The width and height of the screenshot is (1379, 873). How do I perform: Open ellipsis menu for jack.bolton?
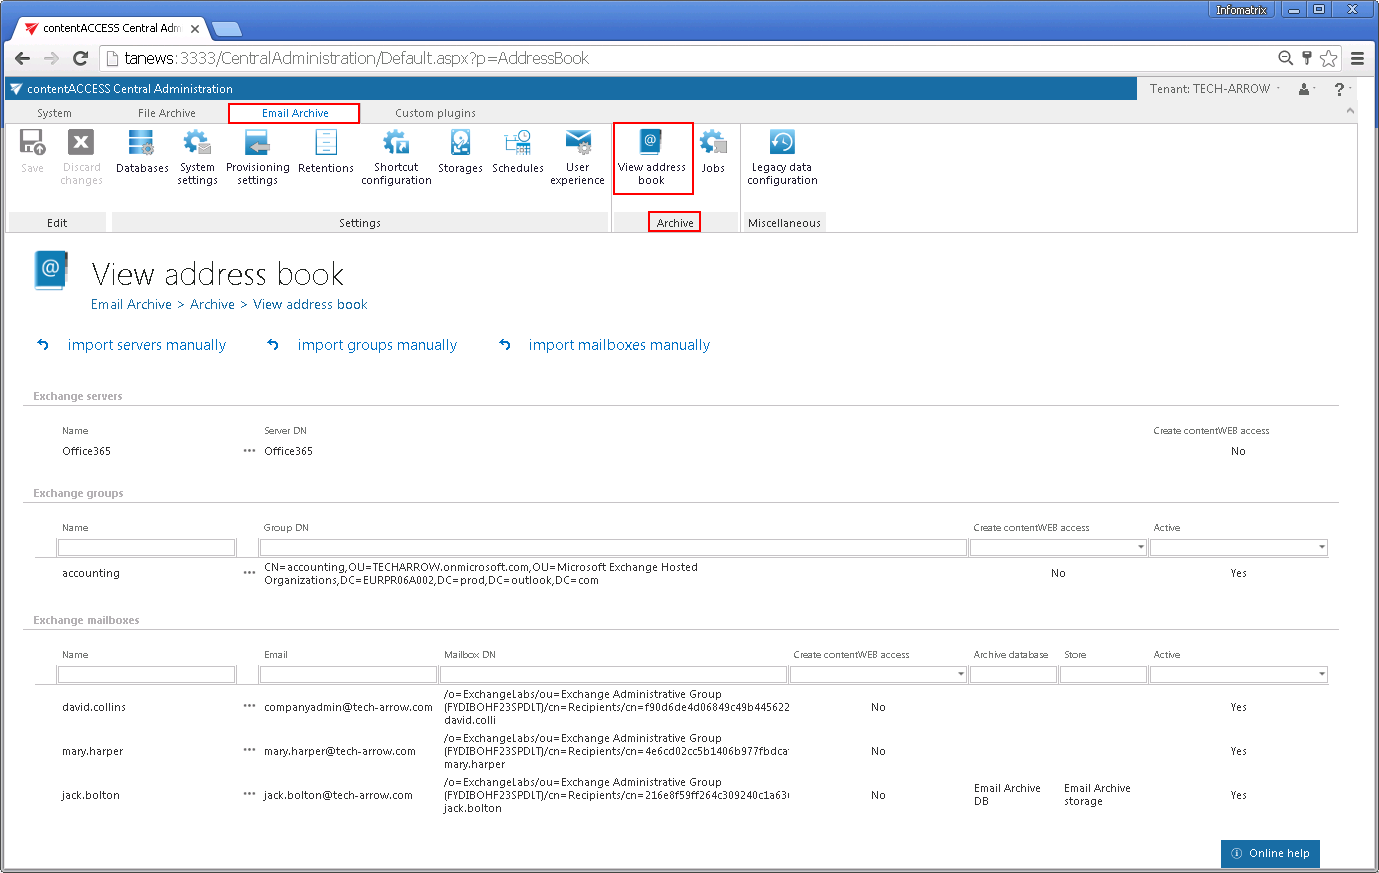249,795
